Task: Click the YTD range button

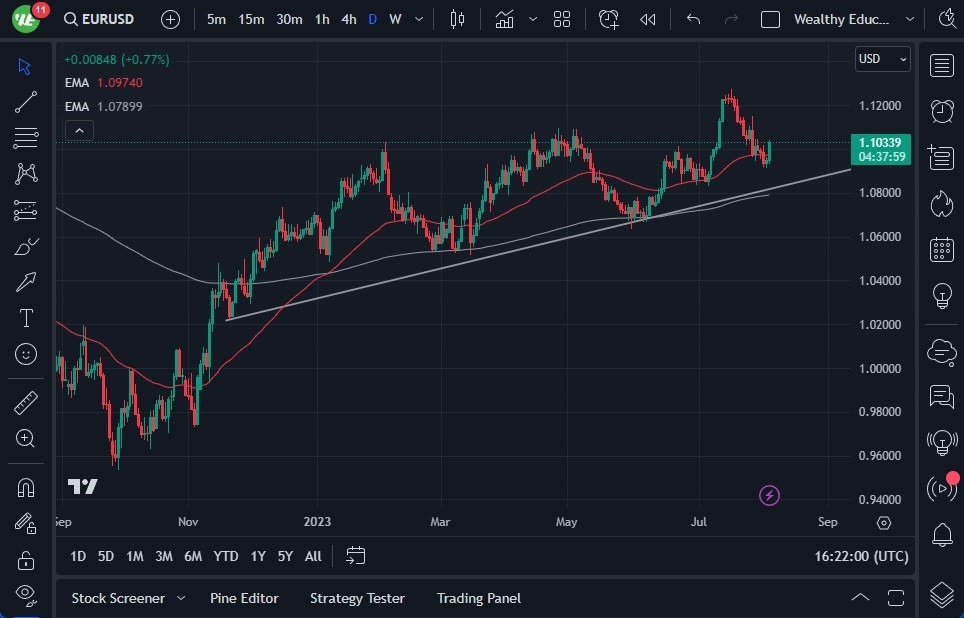Action: pos(225,556)
